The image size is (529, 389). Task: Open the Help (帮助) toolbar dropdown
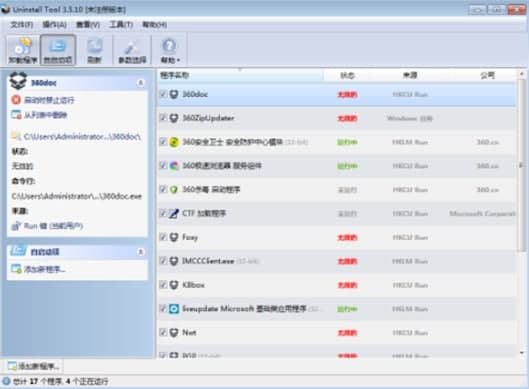click(x=170, y=50)
